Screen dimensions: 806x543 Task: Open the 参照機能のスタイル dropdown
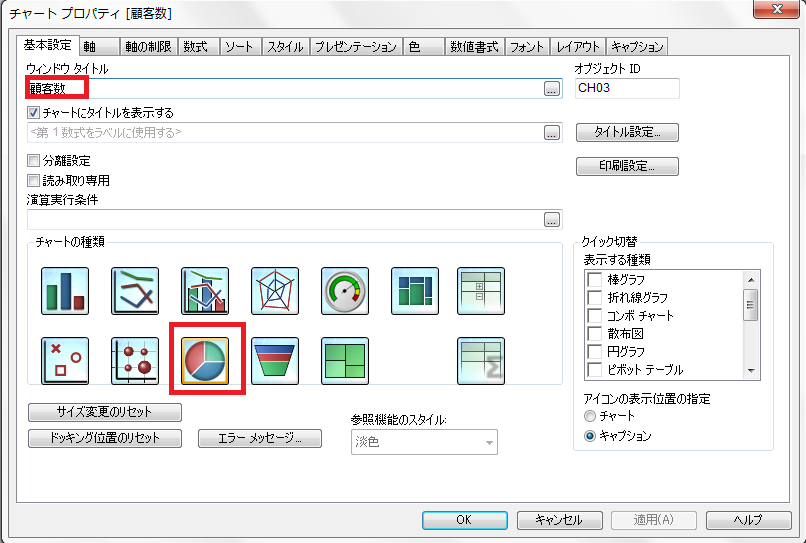pos(423,442)
